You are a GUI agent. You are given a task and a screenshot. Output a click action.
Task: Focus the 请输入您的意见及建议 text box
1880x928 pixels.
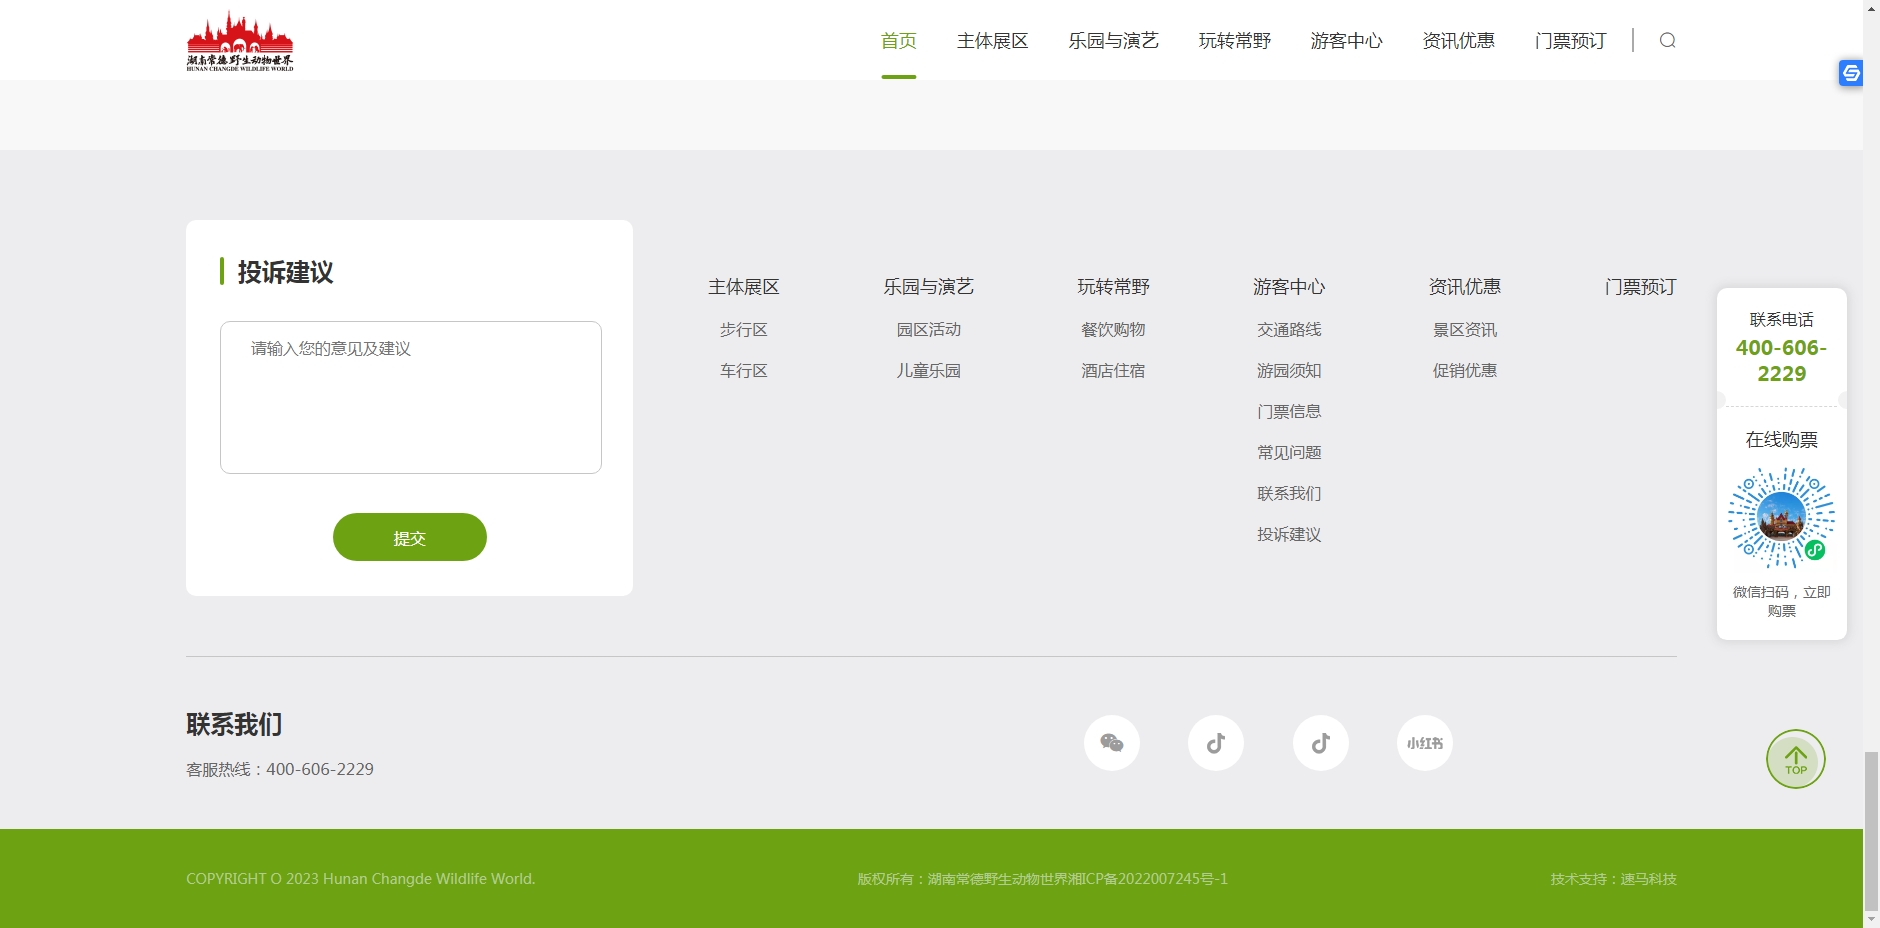click(410, 397)
